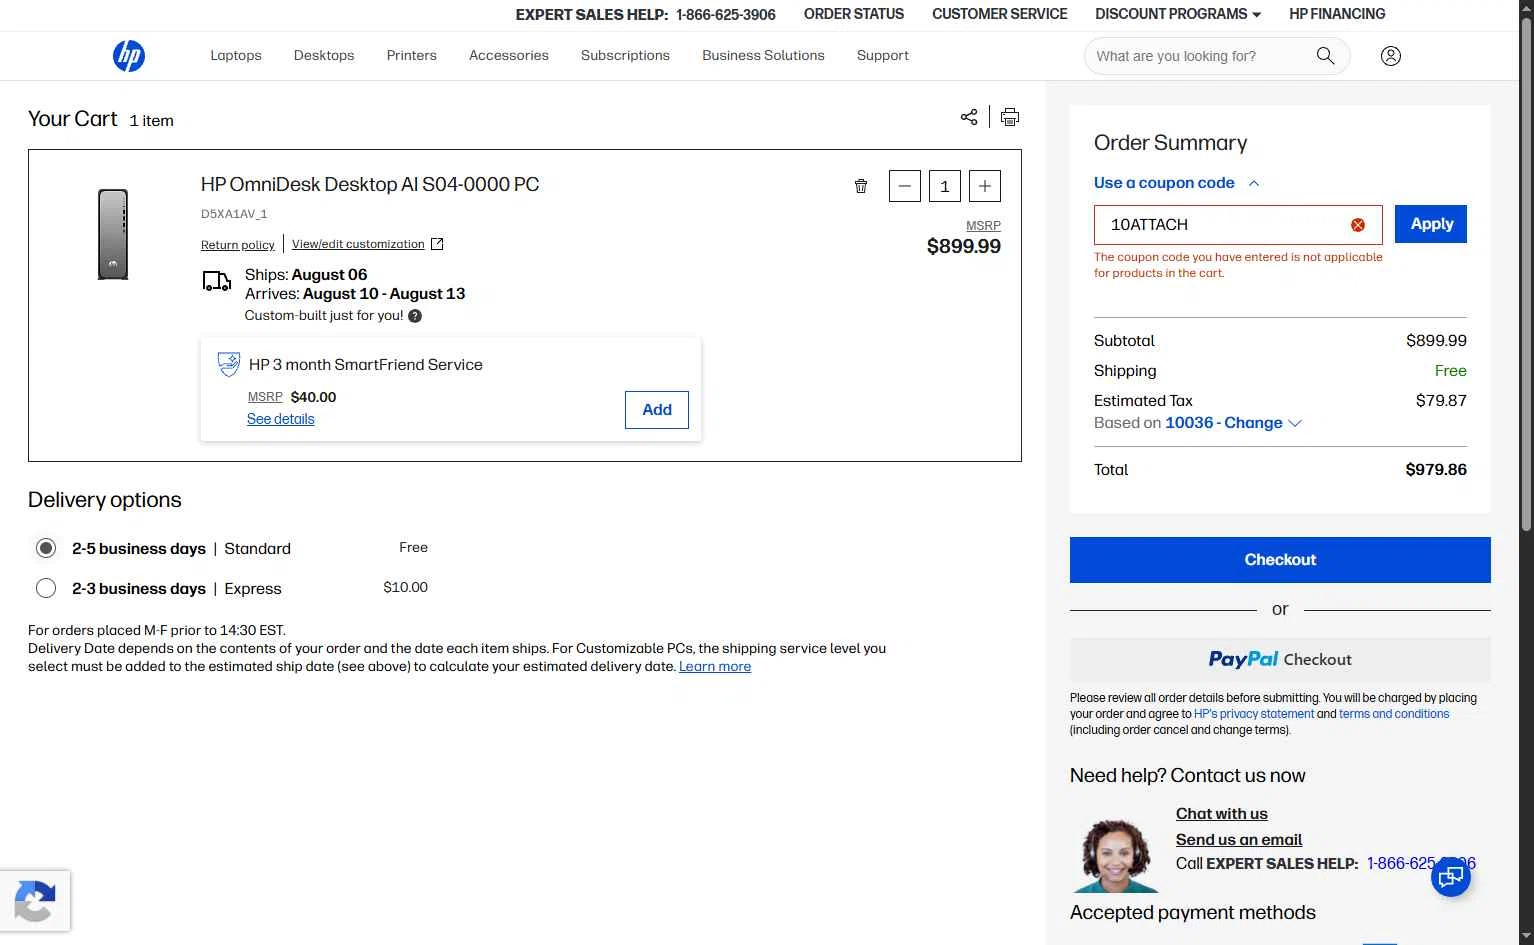
Task: Open HP's privacy statement link
Action: point(1254,714)
